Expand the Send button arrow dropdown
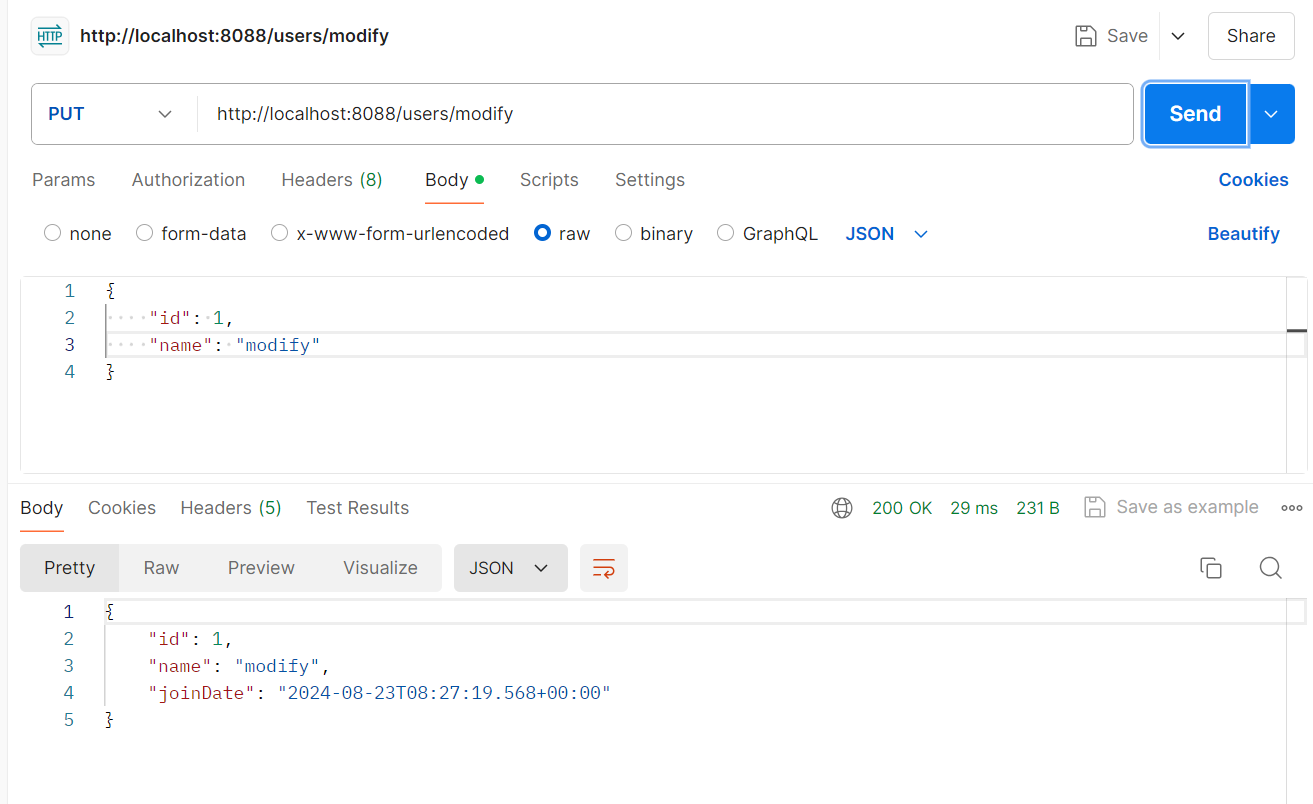 coord(1271,114)
